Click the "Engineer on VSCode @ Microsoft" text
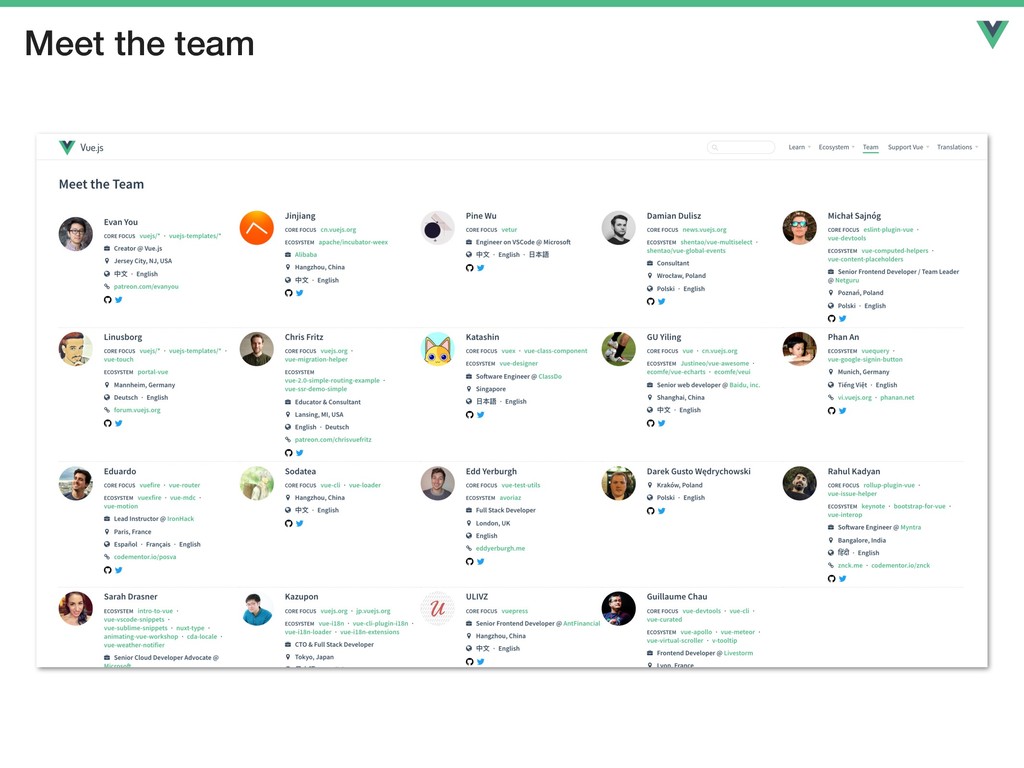Image resolution: width=1024 pixels, height=768 pixels. coord(523,242)
